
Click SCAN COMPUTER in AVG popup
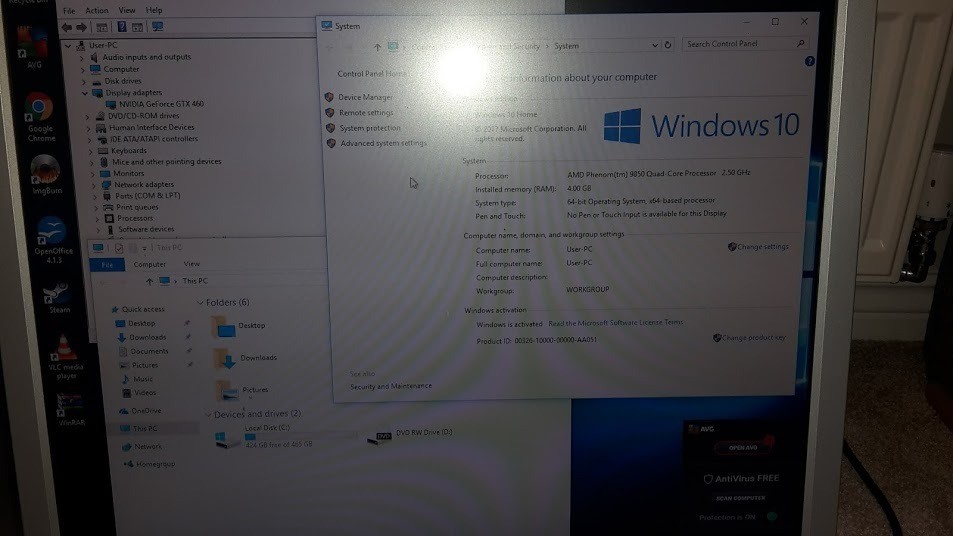coord(740,498)
